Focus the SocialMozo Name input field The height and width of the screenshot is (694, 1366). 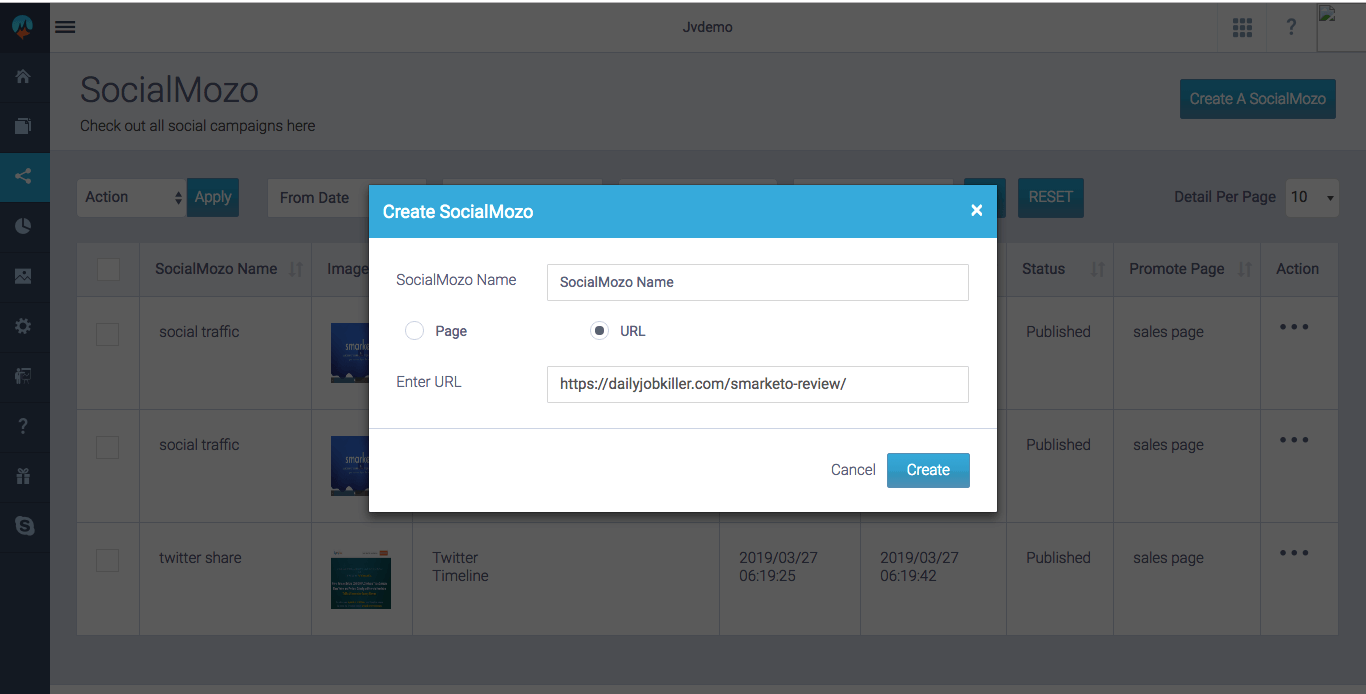[x=758, y=282]
